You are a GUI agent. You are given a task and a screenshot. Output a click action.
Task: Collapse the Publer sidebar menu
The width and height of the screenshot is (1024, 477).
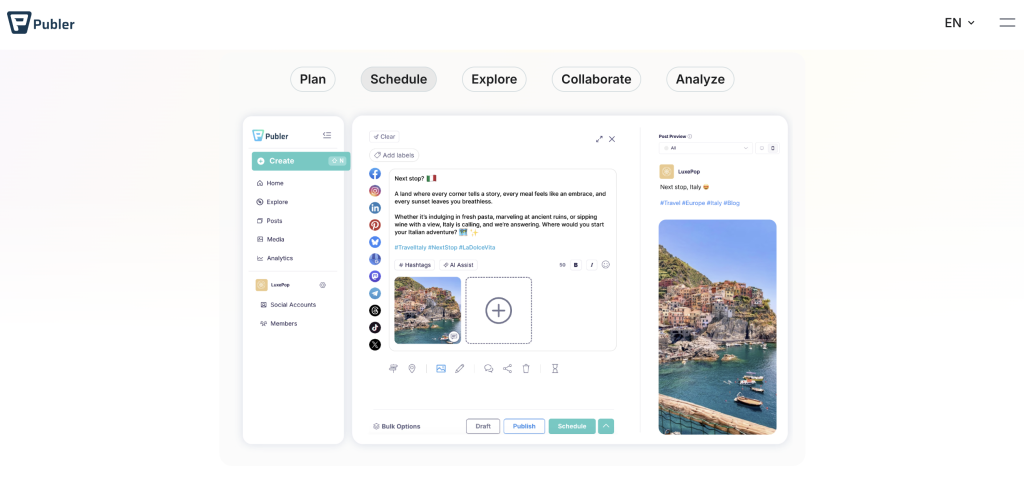327,136
